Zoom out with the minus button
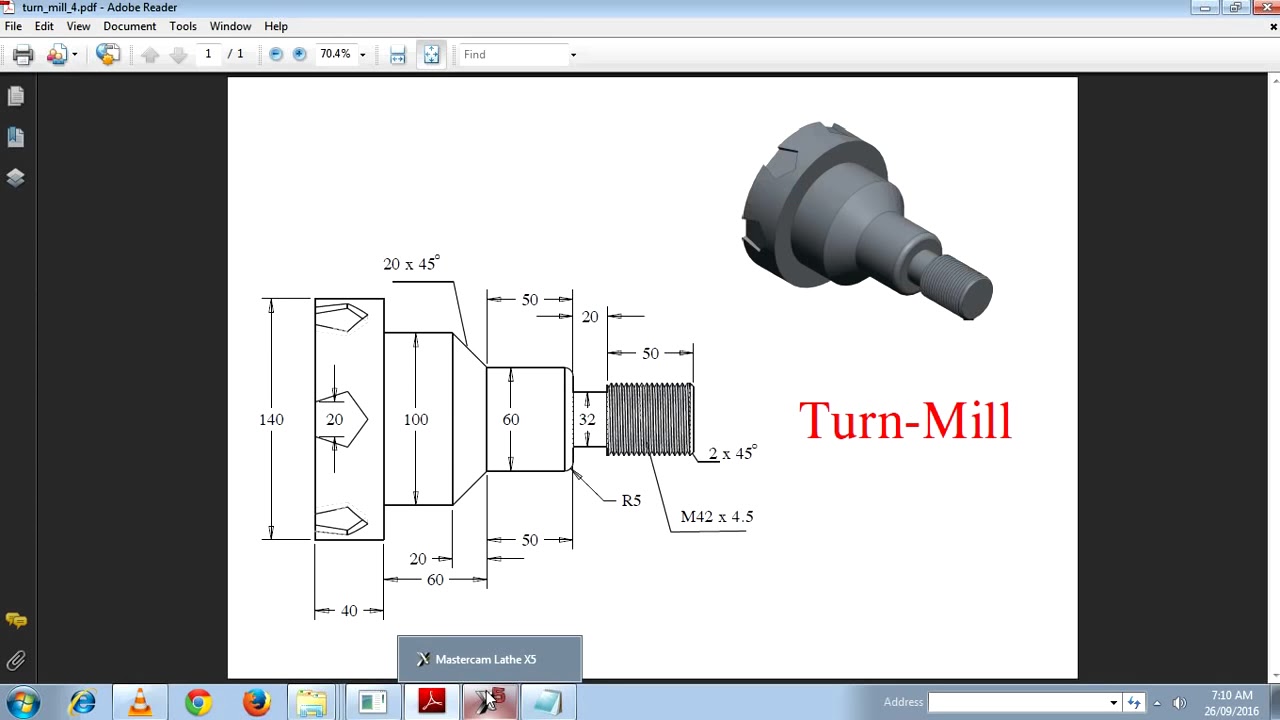This screenshot has height=720, width=1280. [277, 54]
